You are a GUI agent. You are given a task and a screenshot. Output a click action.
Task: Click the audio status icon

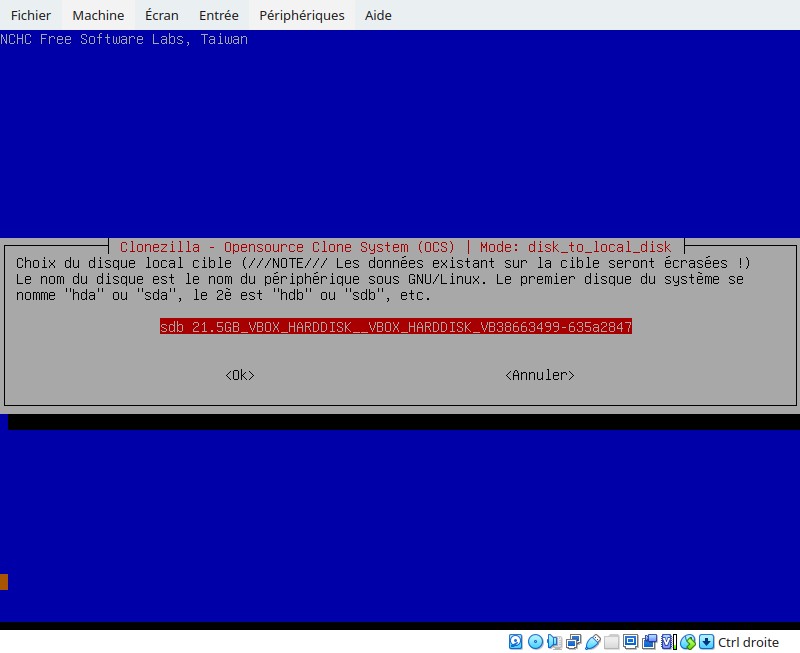point(554,642)
